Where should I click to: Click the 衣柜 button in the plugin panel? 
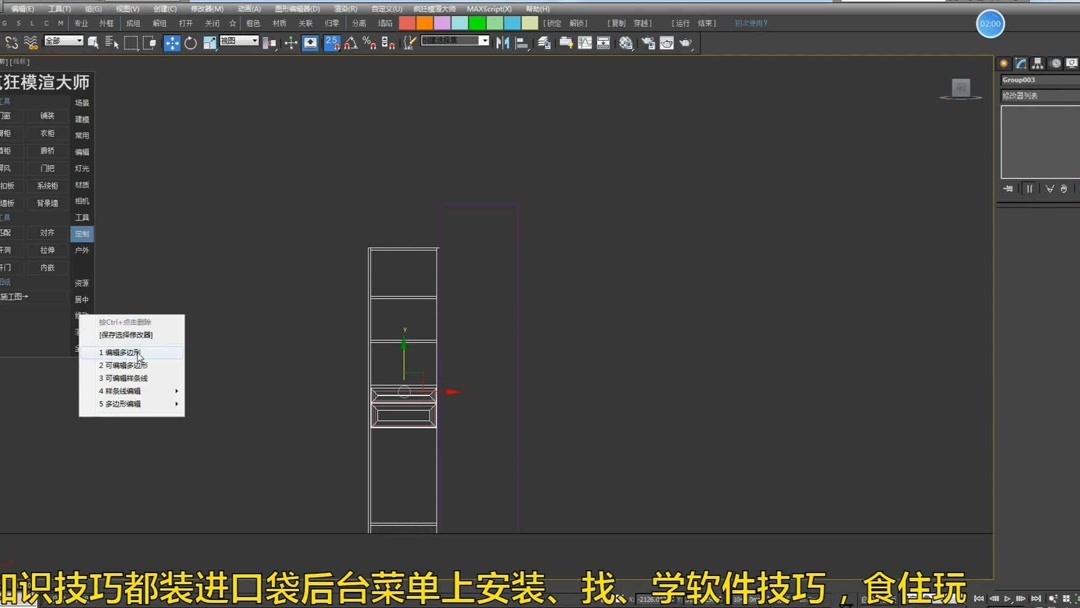point(48,132)
